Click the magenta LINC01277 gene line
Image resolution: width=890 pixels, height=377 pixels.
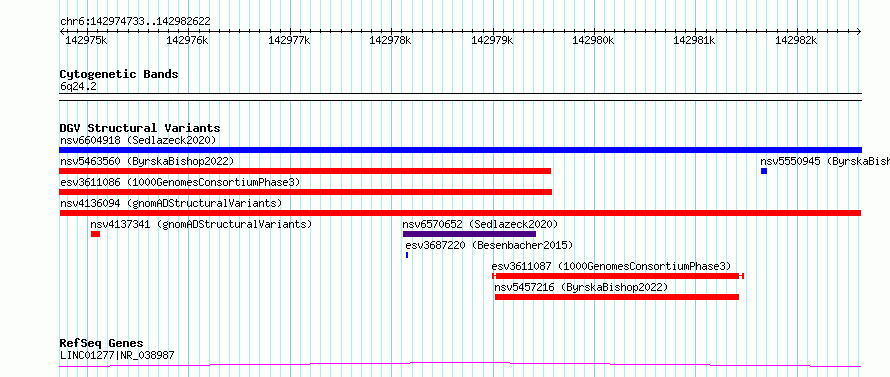point(460,365)
